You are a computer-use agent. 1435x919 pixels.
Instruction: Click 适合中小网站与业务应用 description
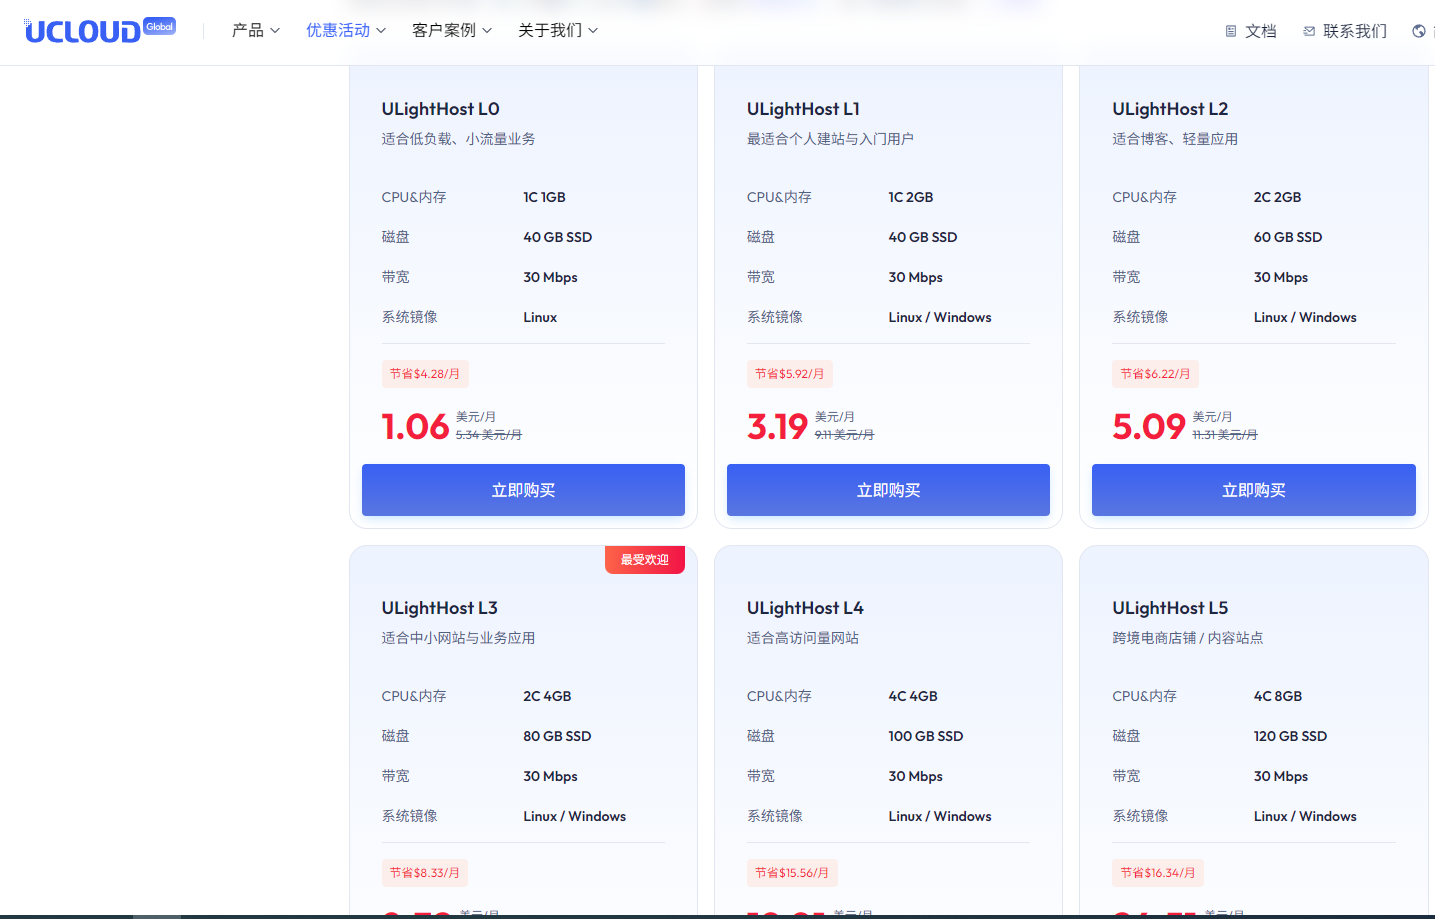pos(458,638)
